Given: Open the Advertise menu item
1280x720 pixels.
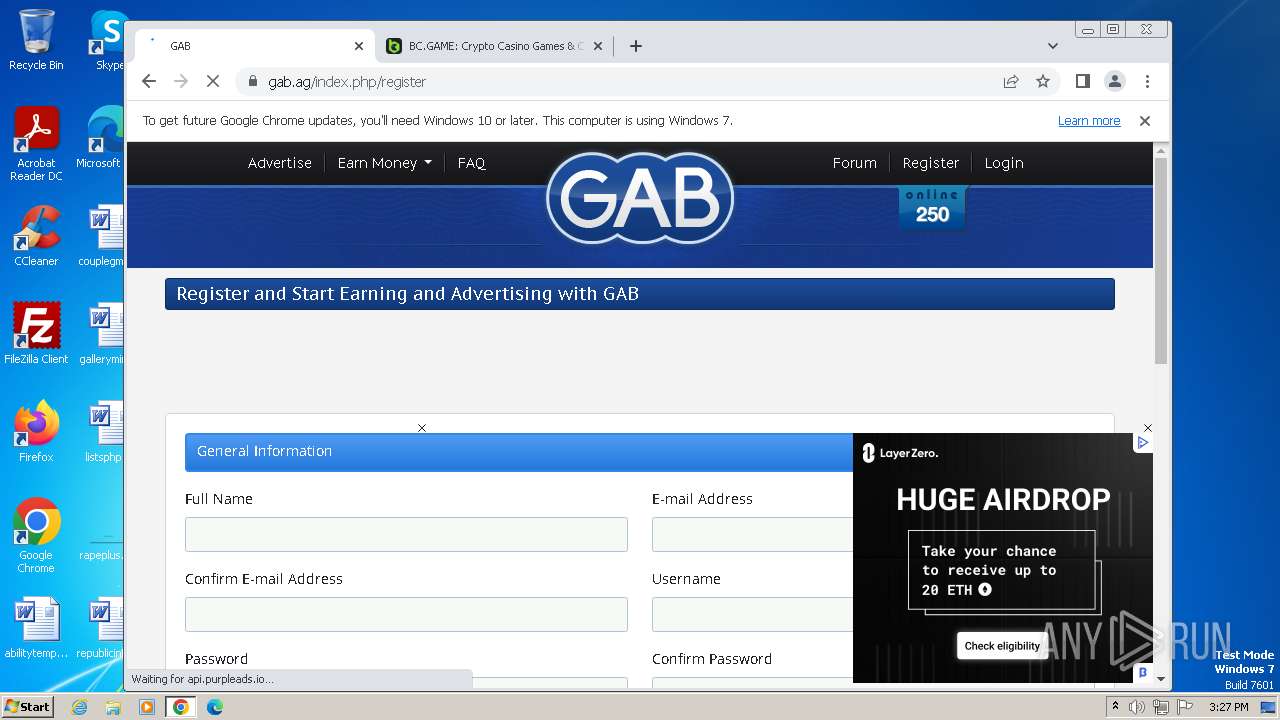Looking at the screenshot, I should tap(280, 163).
